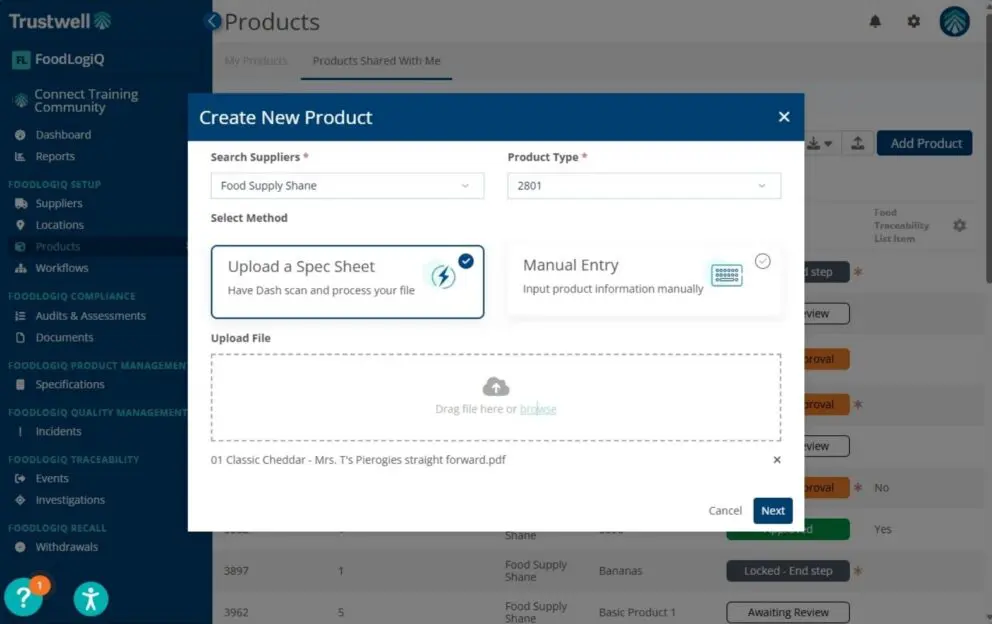
Task: Click product ID 3897
Action: pos(236,571)
